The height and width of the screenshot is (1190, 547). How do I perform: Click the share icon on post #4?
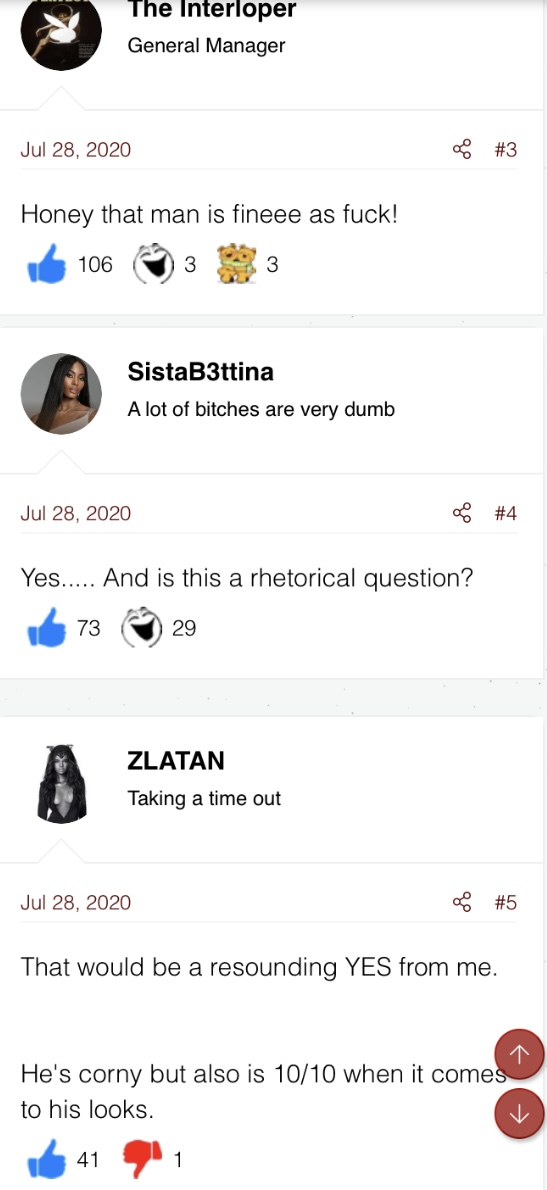point(462,513)
